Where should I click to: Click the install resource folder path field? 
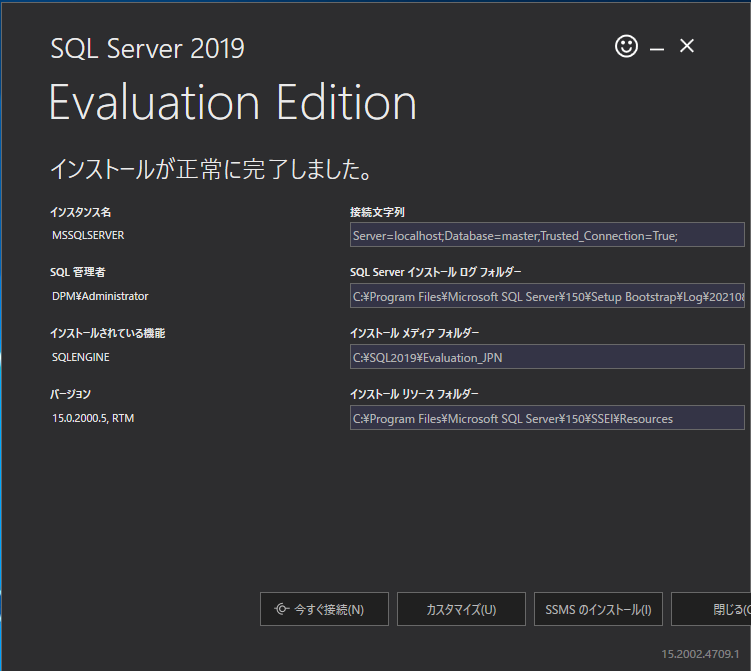[x=547, y=418]
